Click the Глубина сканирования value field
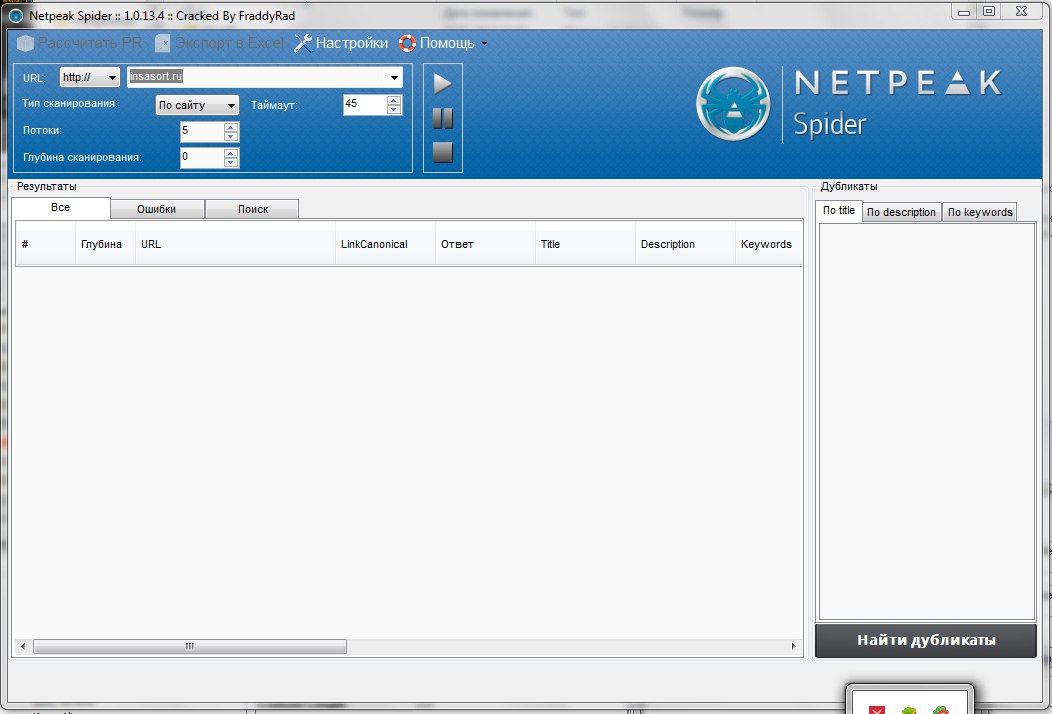Viewport: 1052px width, 714px height. point(202,158)
